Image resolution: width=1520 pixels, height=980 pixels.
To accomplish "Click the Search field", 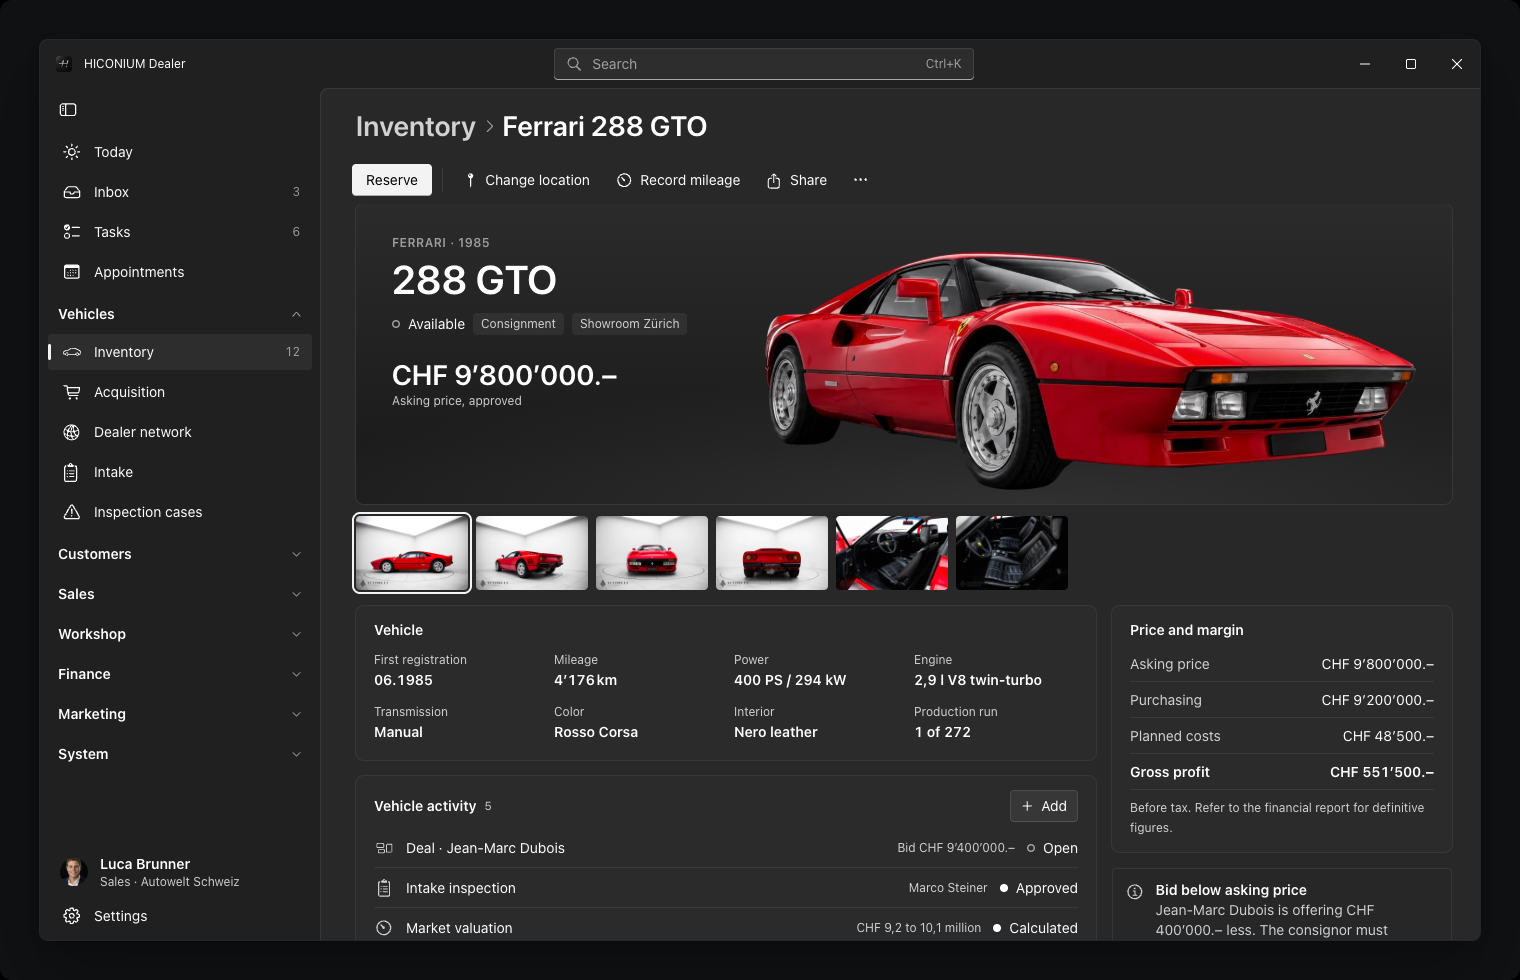I will tap(764, 64).
